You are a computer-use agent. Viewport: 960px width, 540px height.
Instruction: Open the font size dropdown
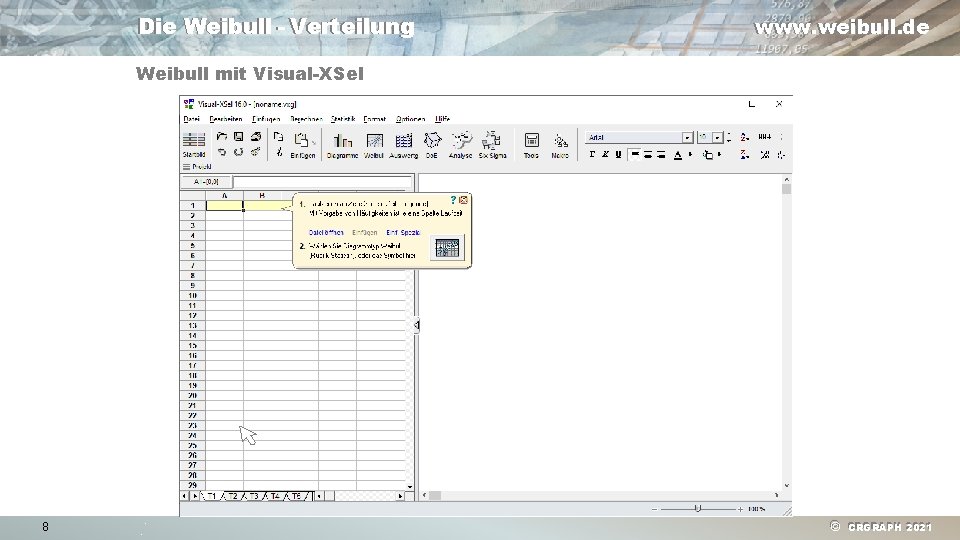click(x=718, y=138)
